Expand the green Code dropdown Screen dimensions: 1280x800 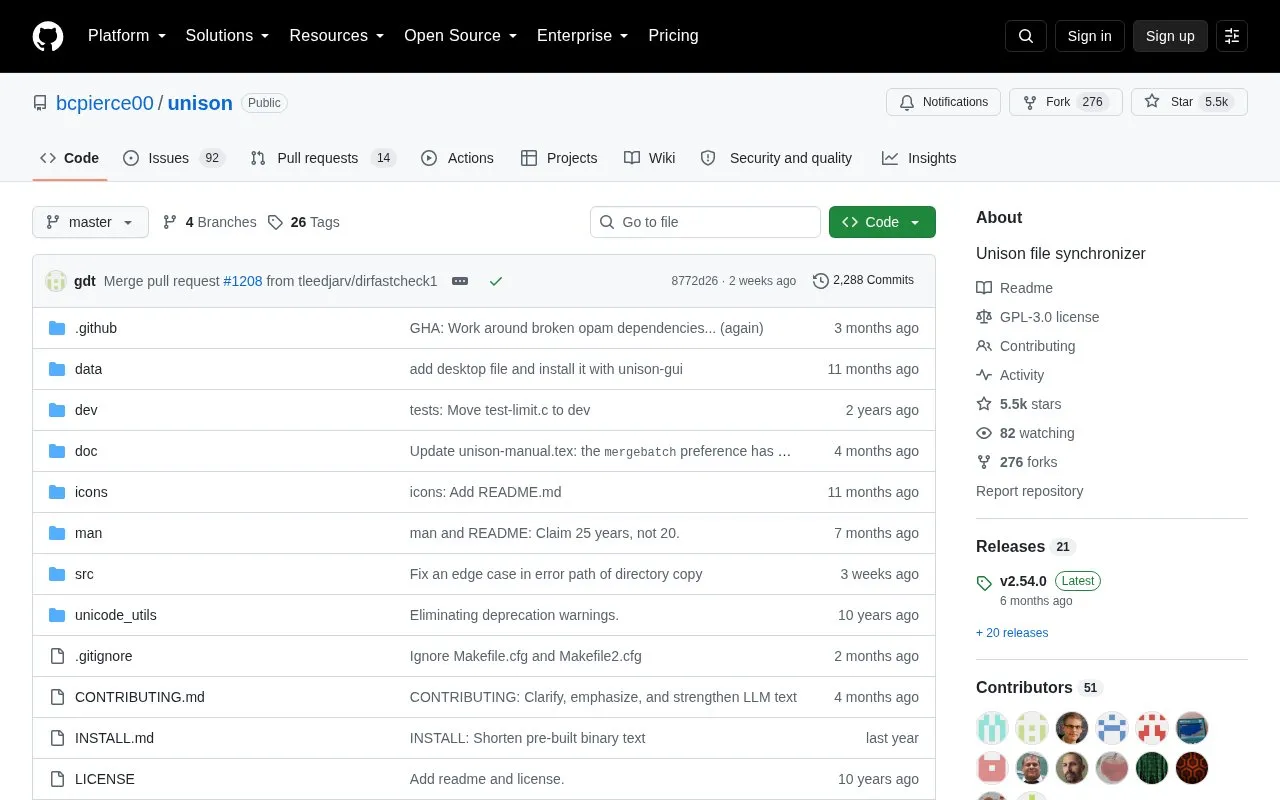pos(882,222)
